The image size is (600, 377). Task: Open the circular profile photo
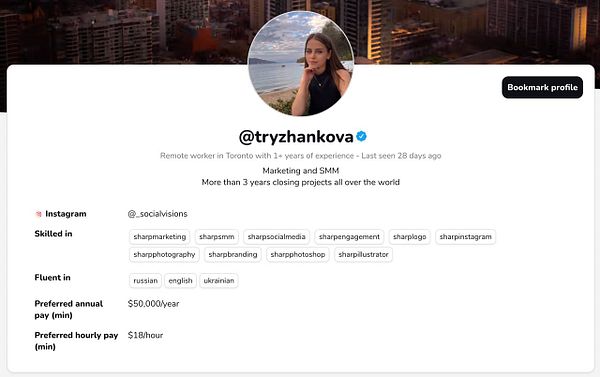point(301,64)
